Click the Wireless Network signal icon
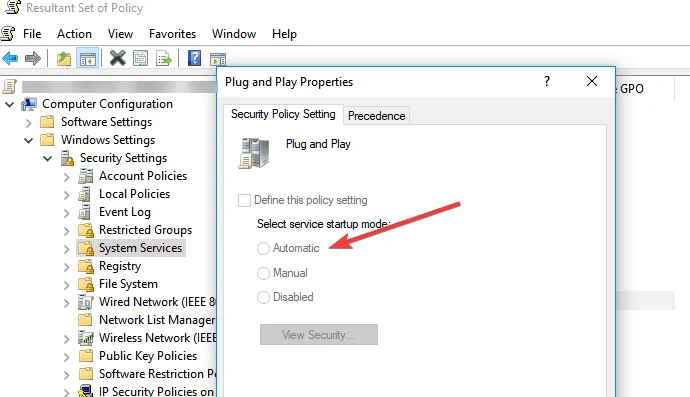The image size is (690, 397). [x=86, y=338]
